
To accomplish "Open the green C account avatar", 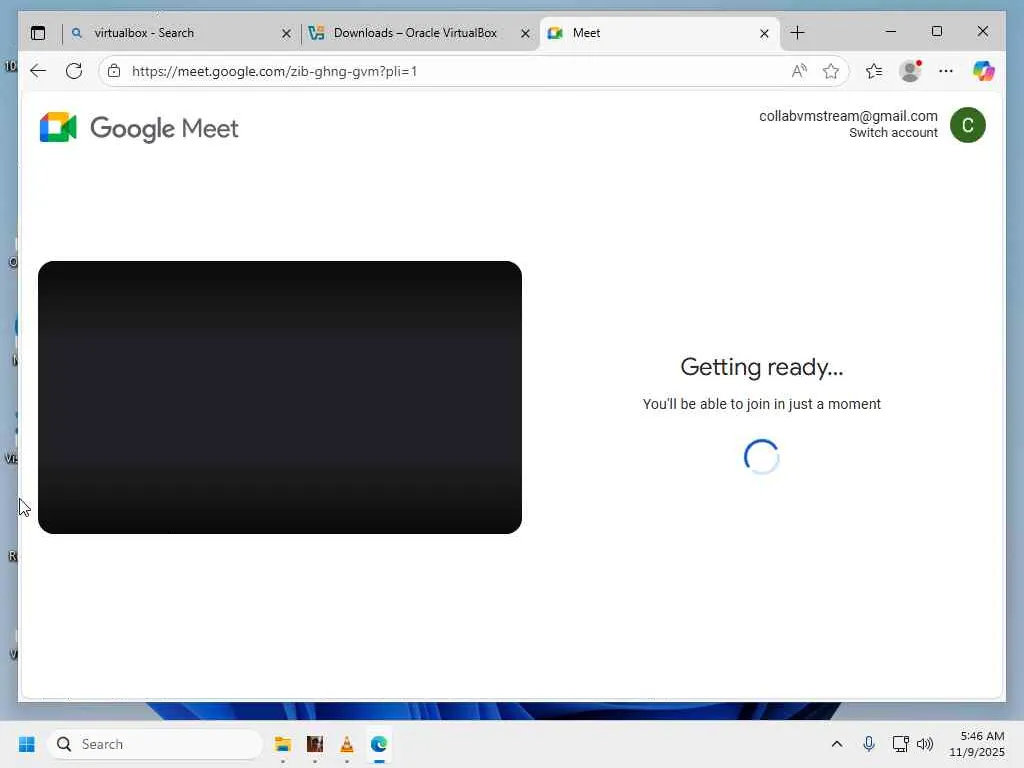I will coord(968,125).
